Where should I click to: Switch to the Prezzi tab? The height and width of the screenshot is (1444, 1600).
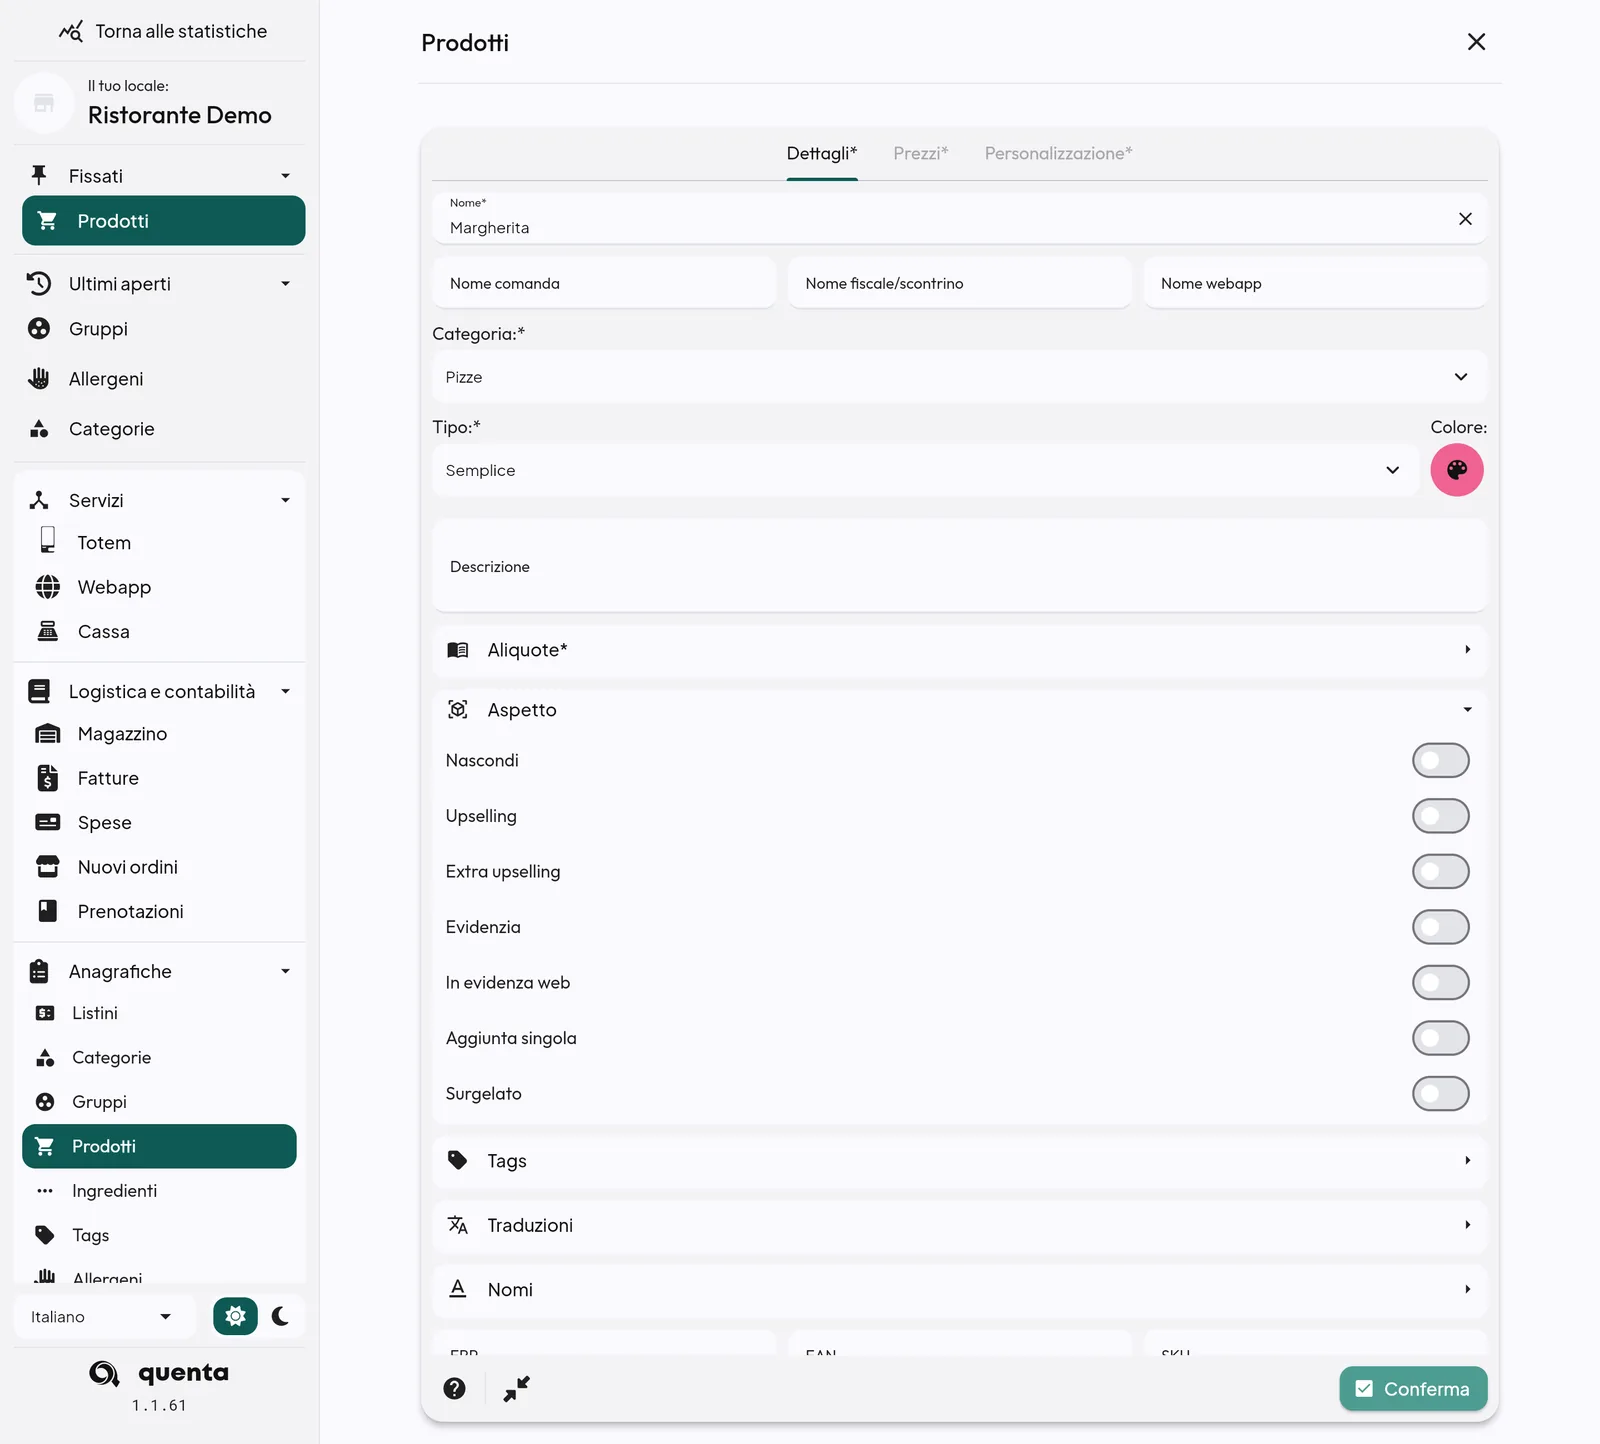(x=921, y=154)
